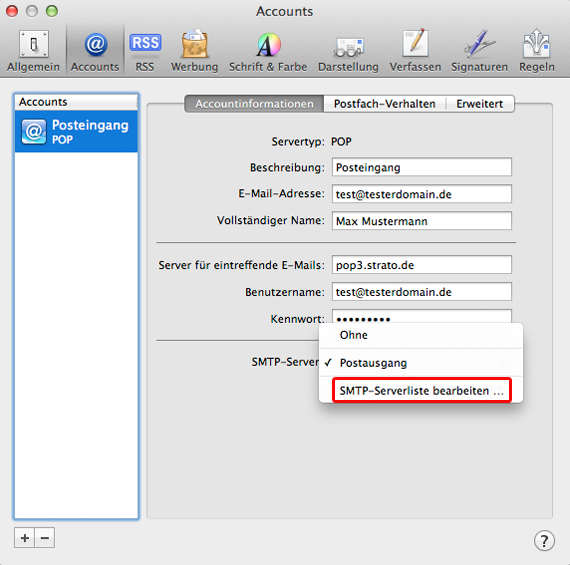Add a new account with plus button
This screenshot has height=565, width=570.
pos(24,537)
